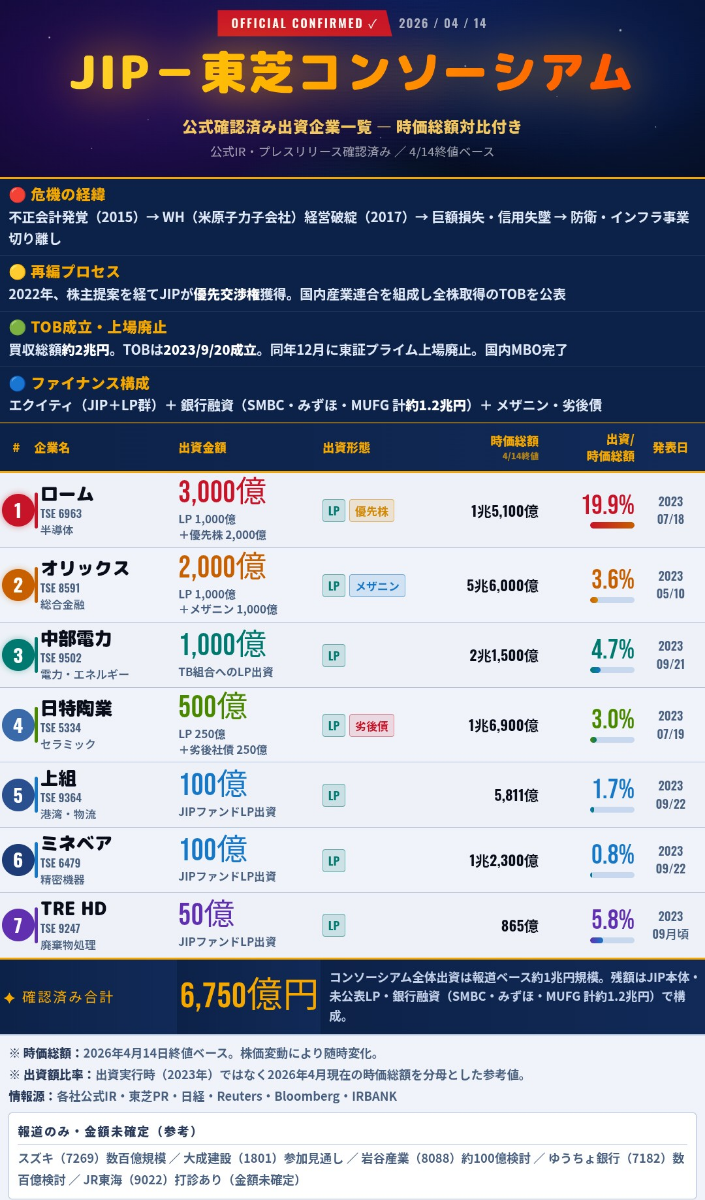Click the 5兆6,000億 market cap value

(503, 586)
